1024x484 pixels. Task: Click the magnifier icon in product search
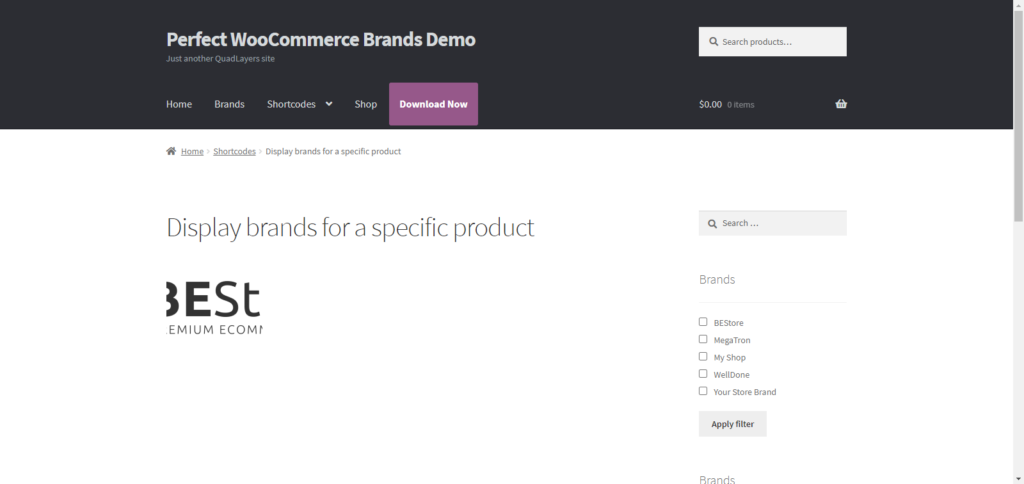click(712, 42)
